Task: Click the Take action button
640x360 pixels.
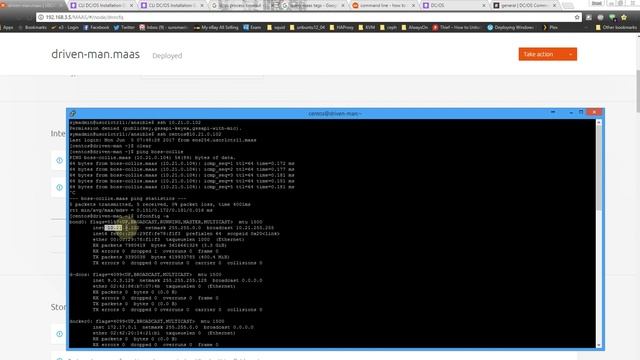Action: click(x=548, y=54)
